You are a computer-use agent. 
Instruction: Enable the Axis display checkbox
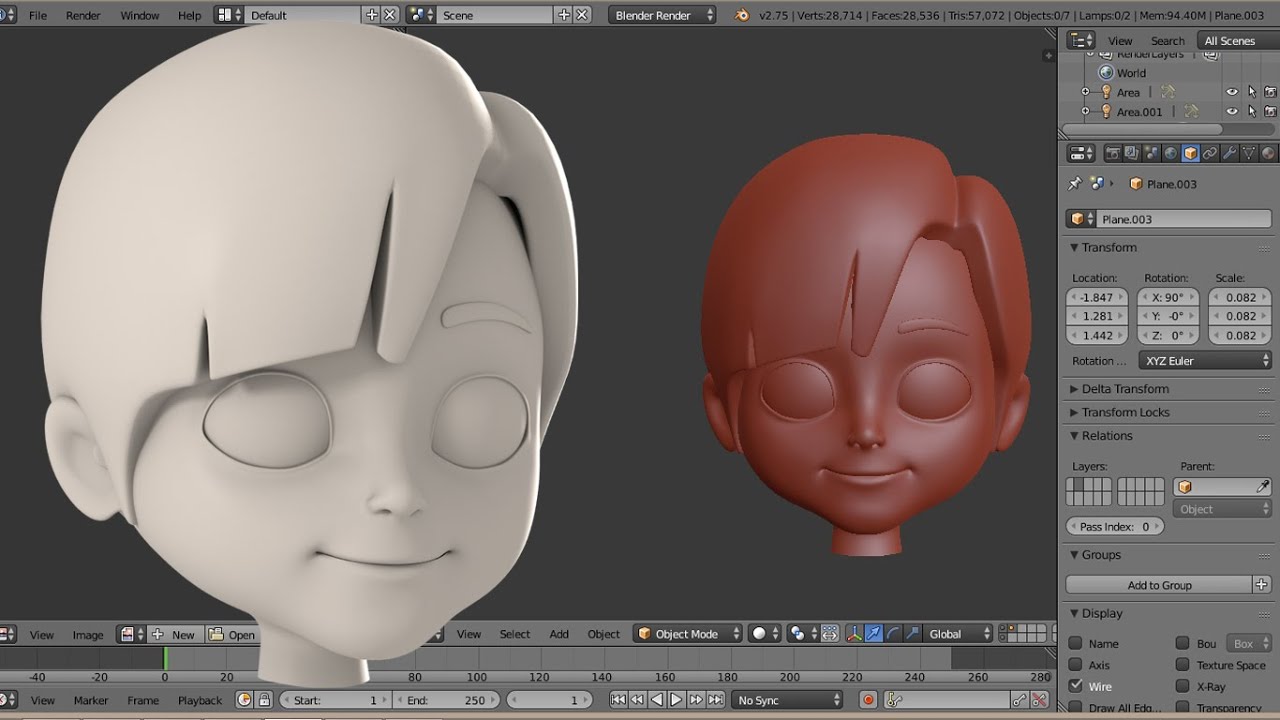1076,665
